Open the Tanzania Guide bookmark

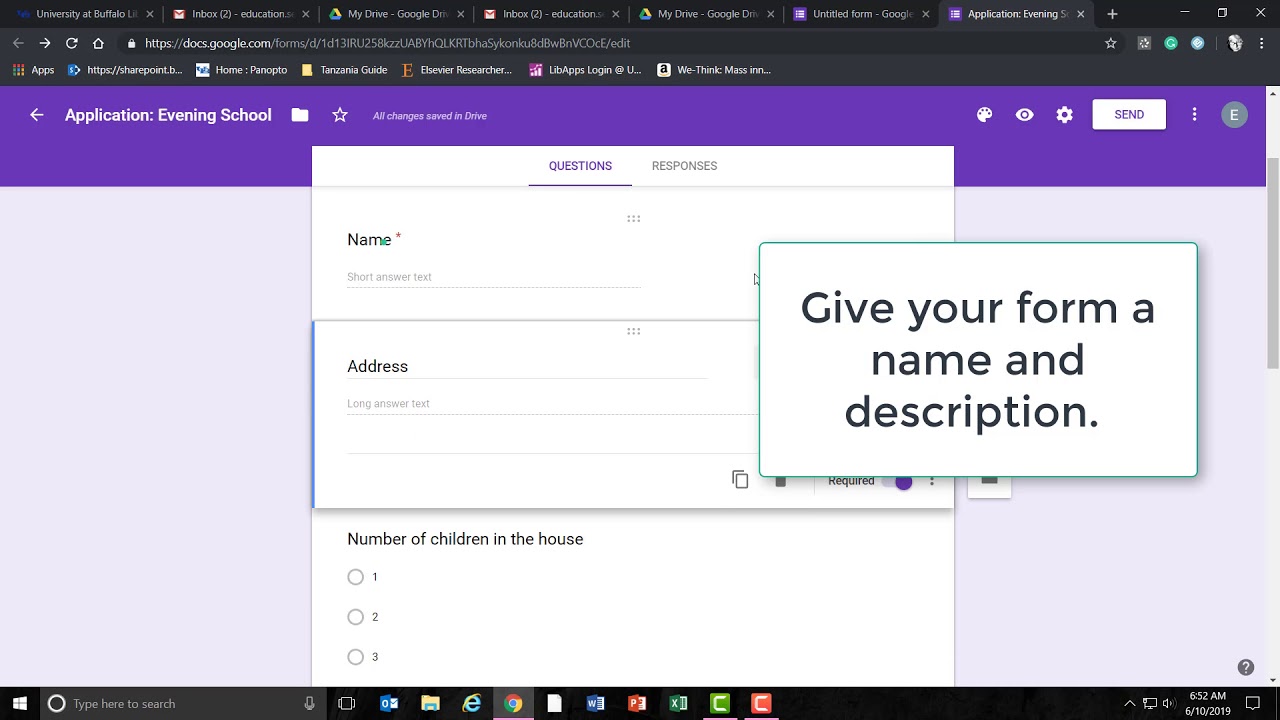pos(344,70)
